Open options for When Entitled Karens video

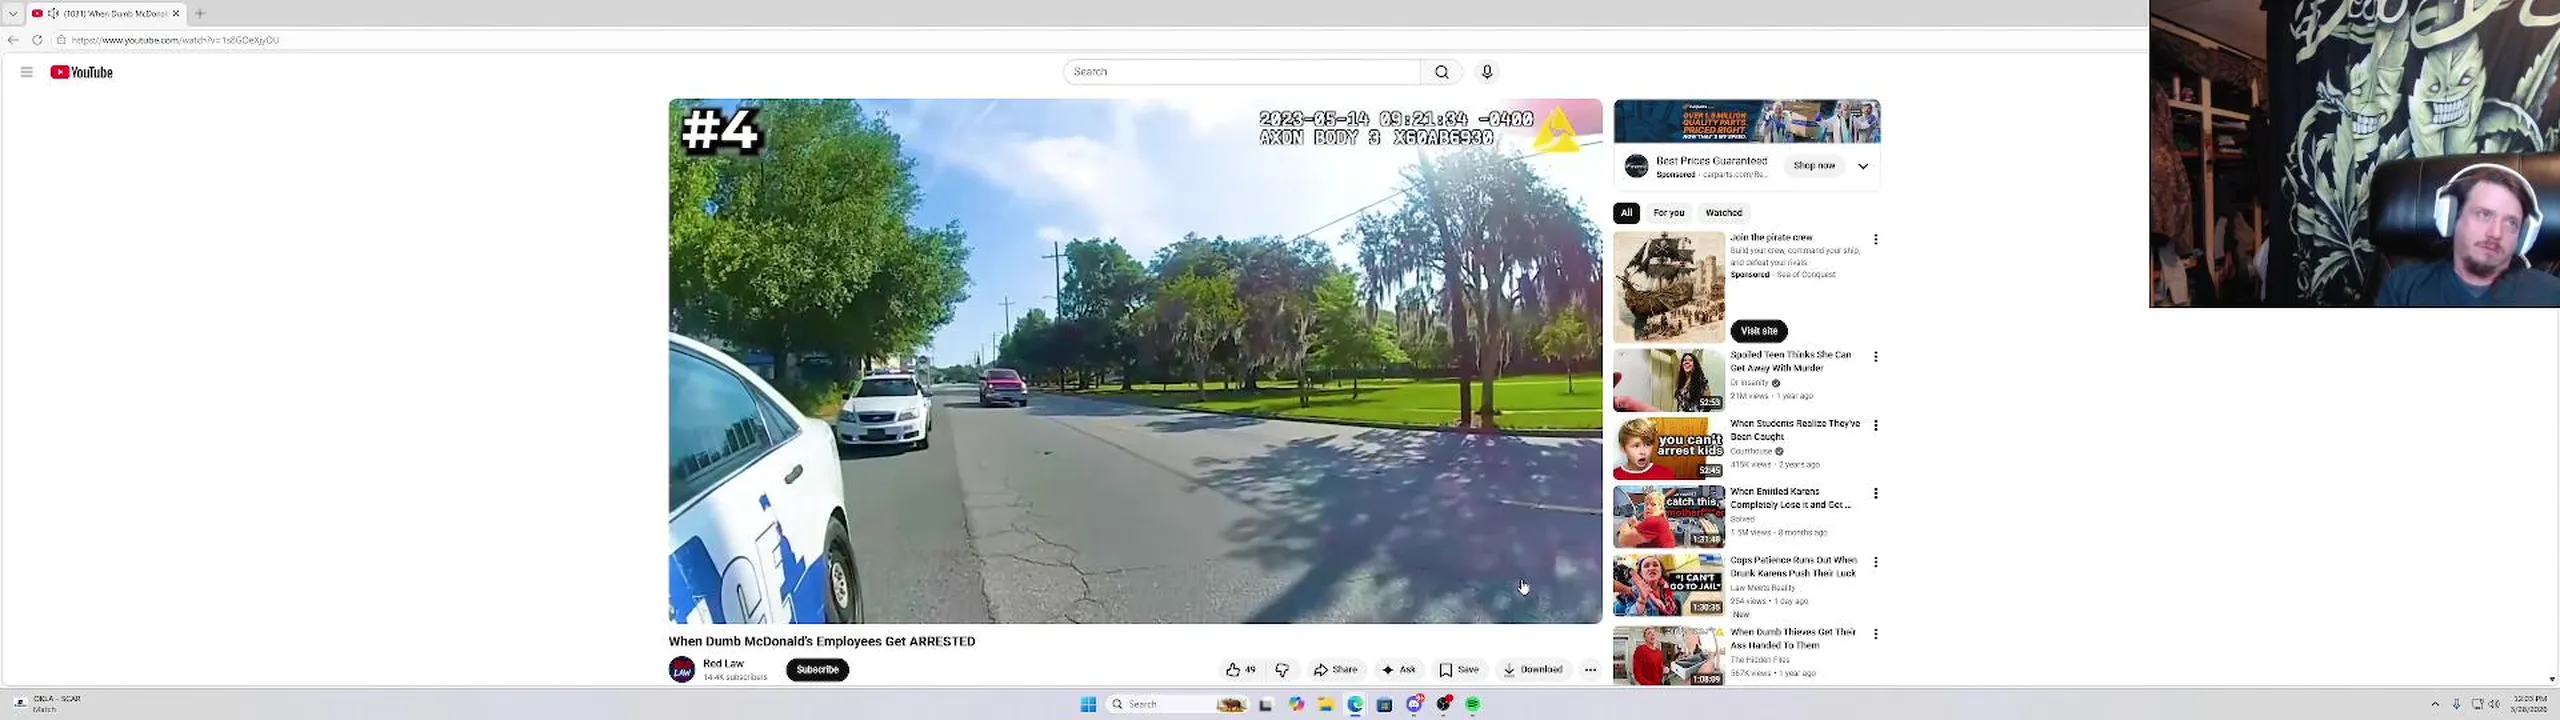(x=1875, y=494)
